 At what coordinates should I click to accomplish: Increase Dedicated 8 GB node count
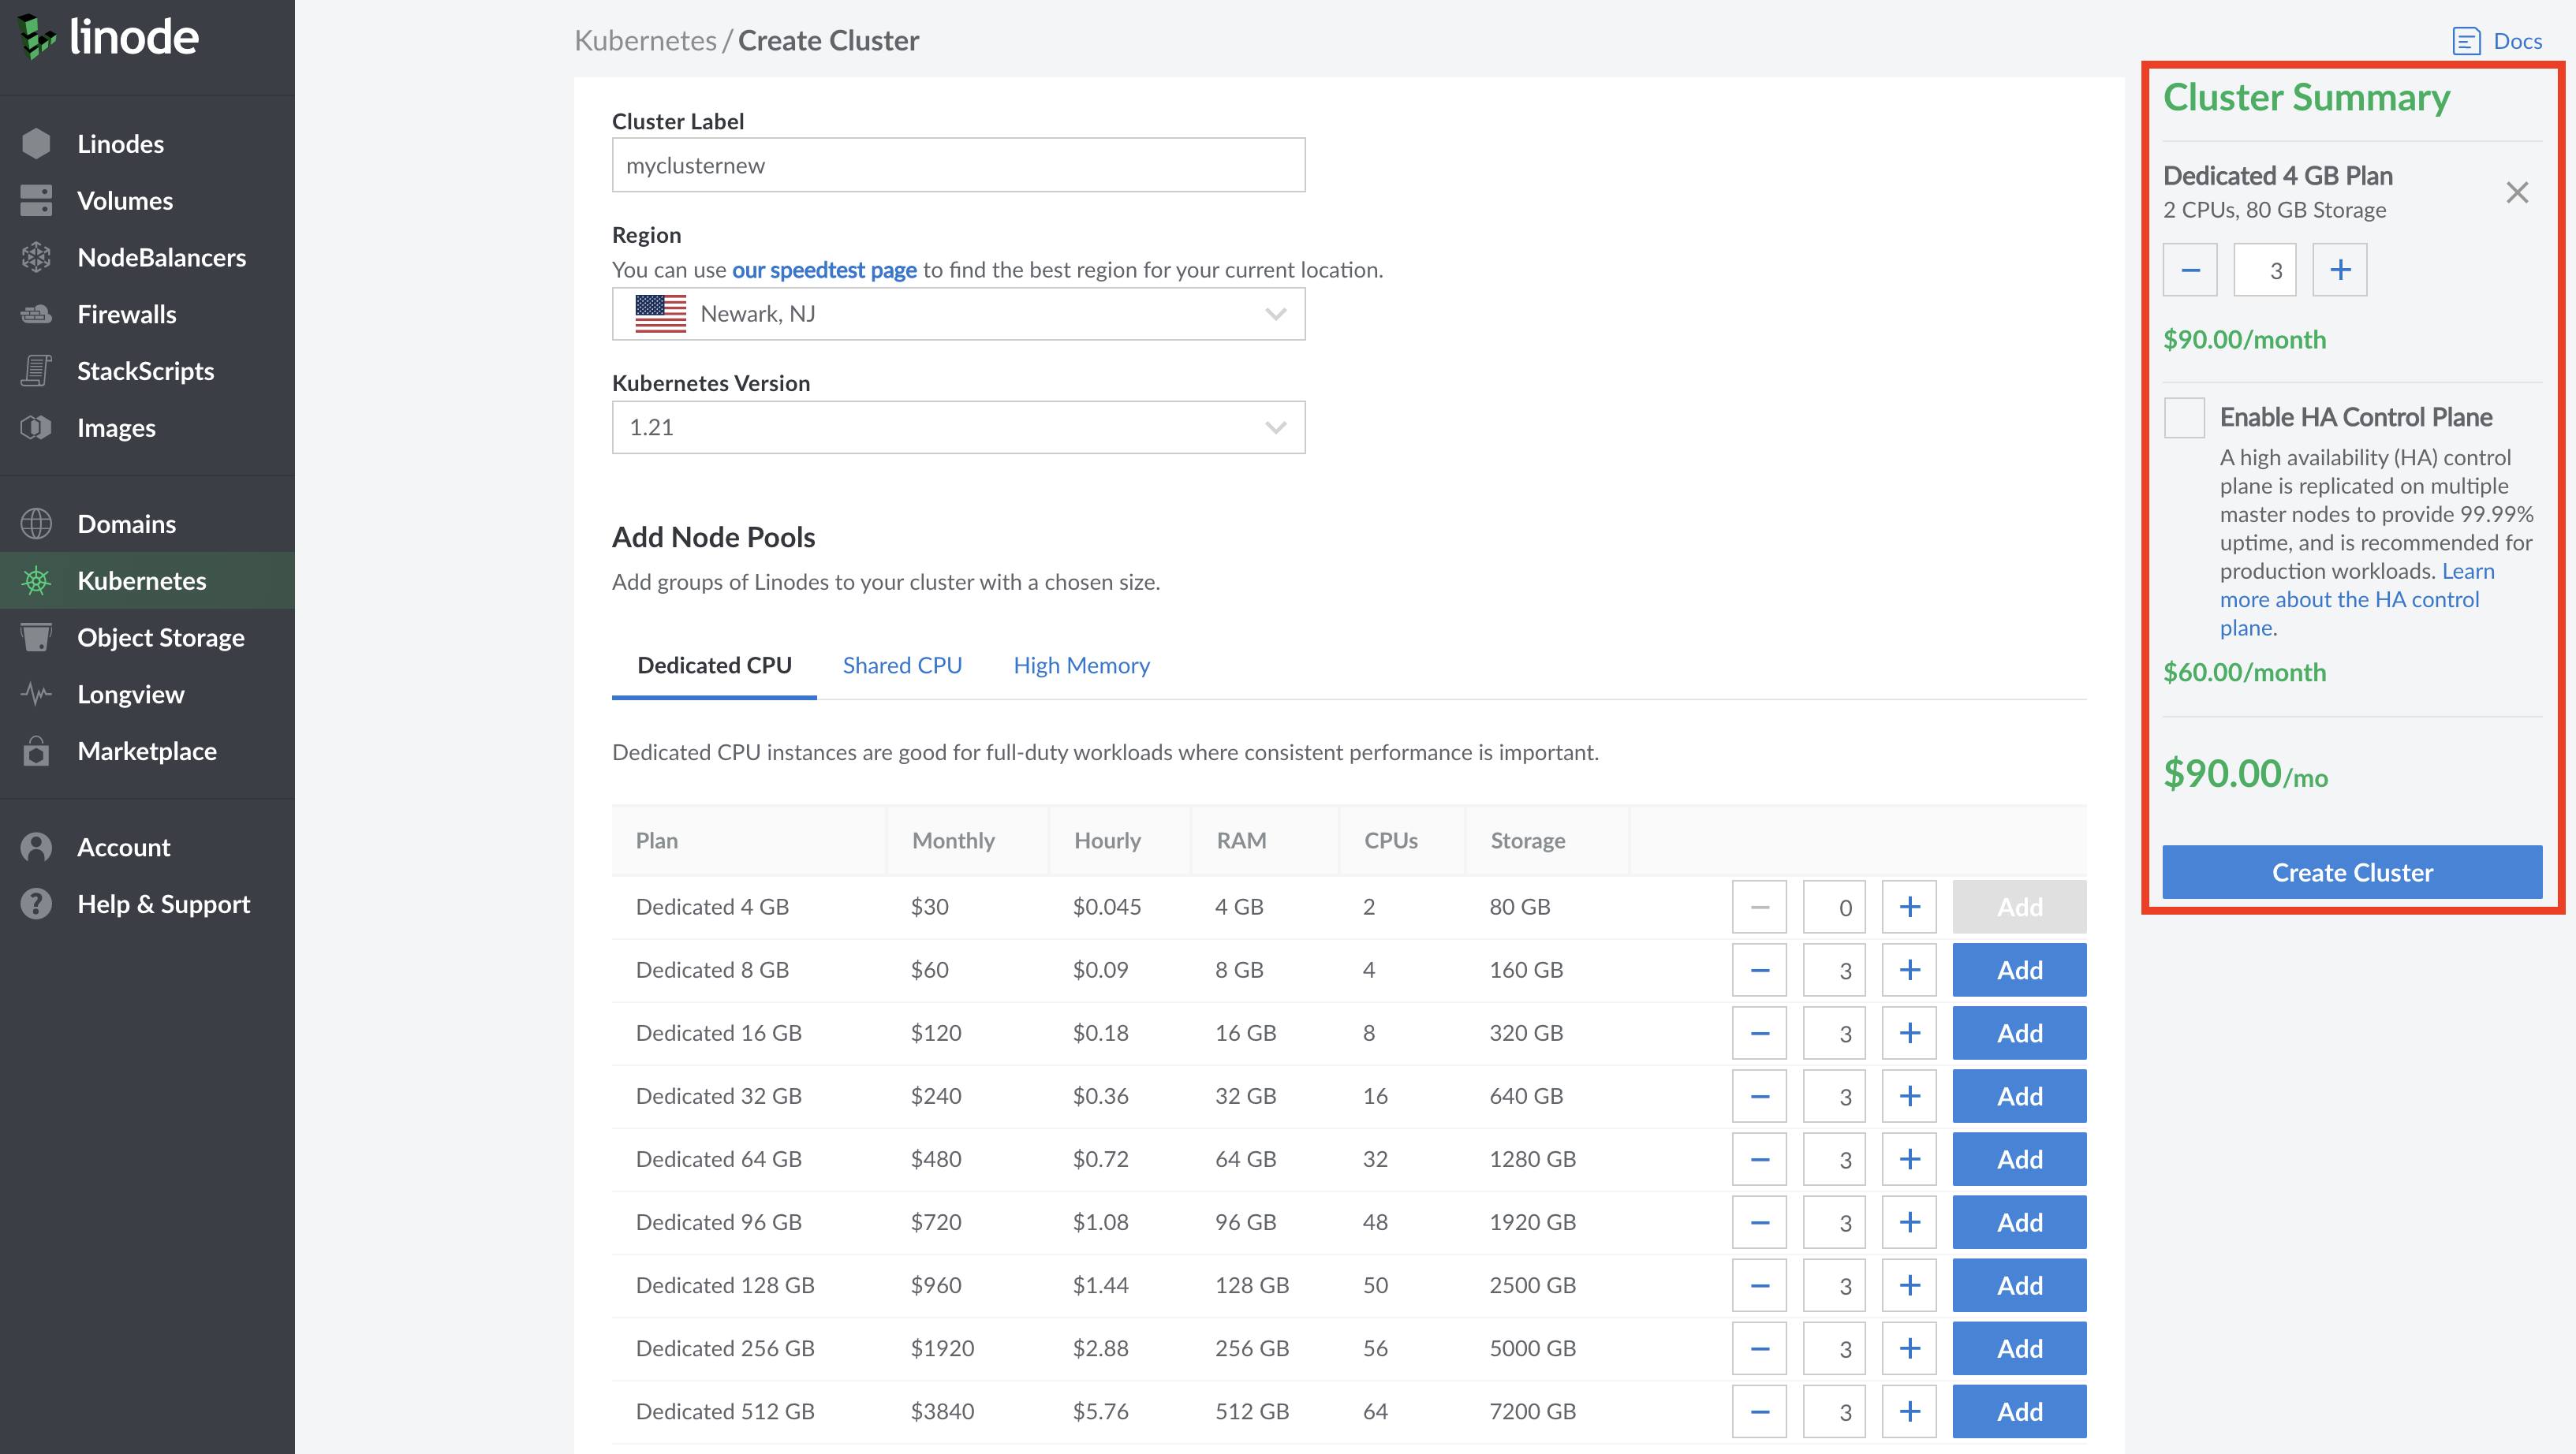coord(1909,970)
